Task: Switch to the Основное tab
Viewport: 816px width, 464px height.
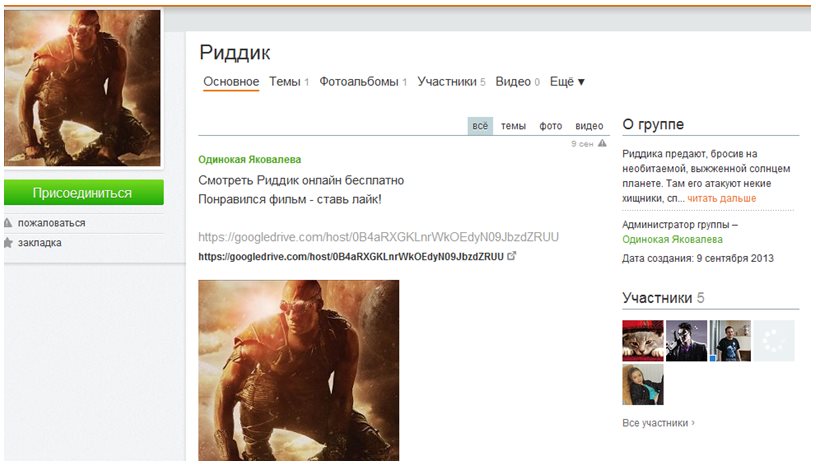Action: pyautogui.click(x=231, y=82)
